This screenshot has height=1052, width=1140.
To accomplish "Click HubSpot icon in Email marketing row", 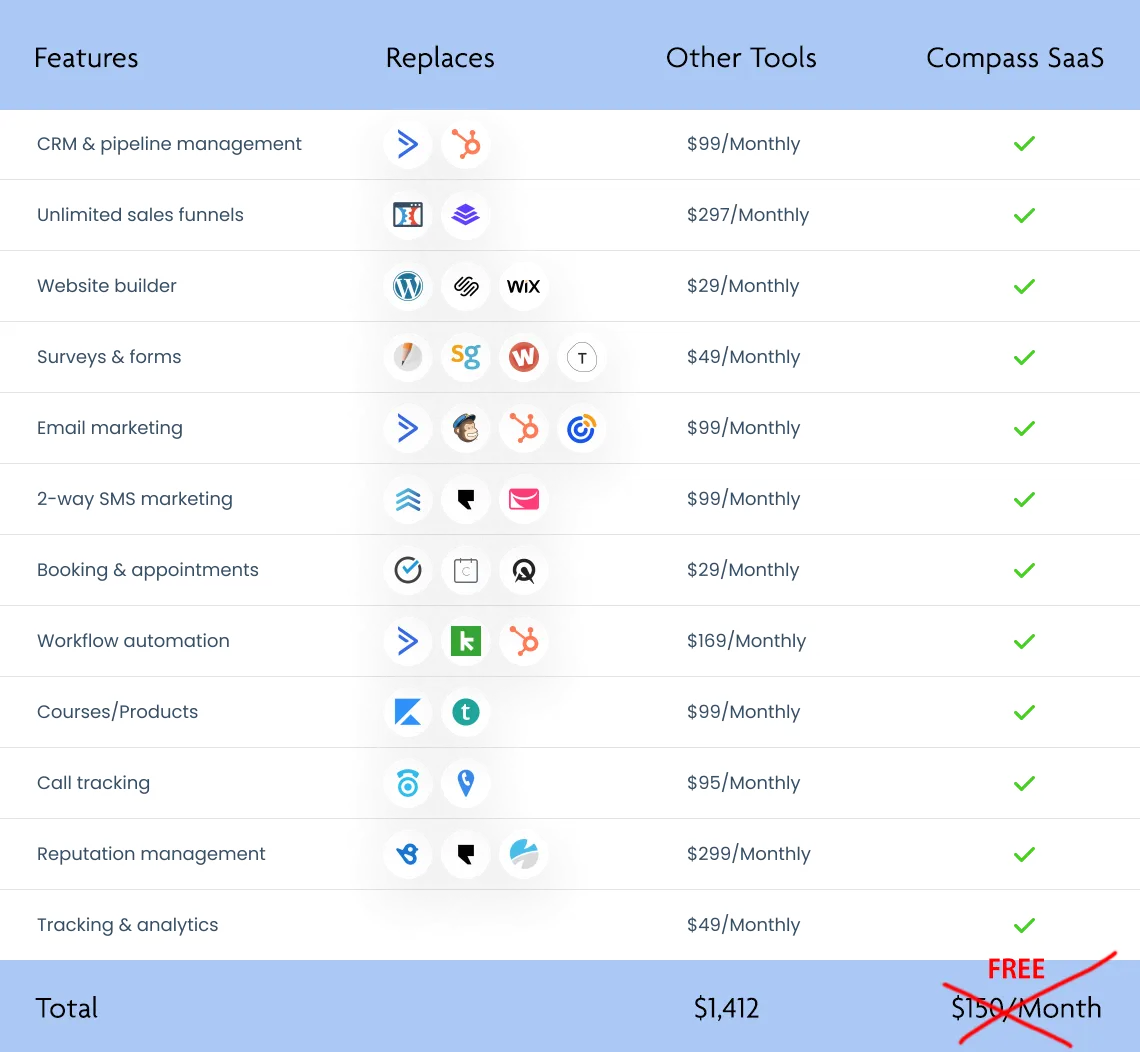I will (523, 428).
